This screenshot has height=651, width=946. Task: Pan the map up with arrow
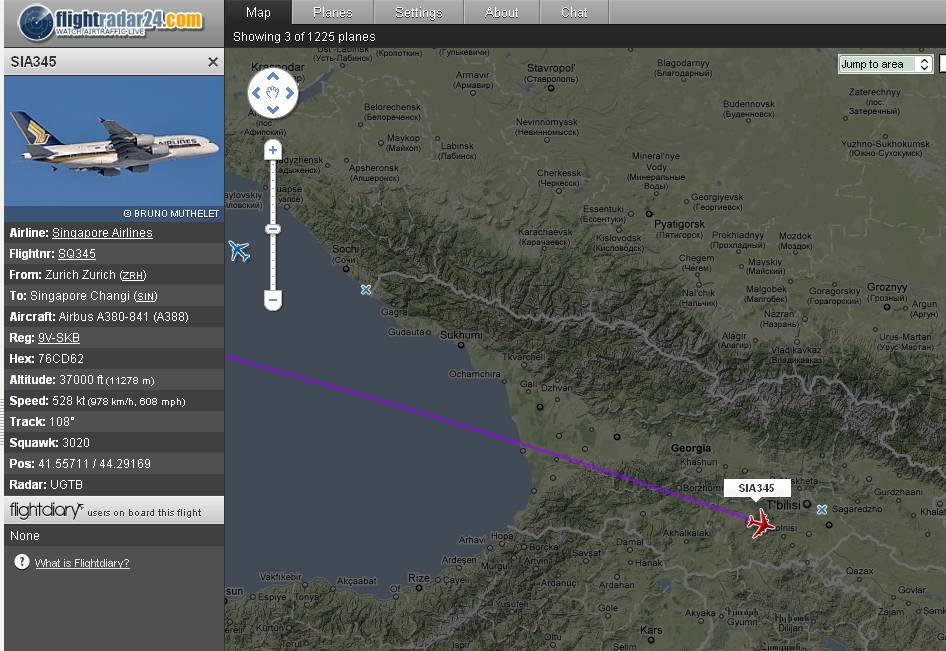pos(273,77)
